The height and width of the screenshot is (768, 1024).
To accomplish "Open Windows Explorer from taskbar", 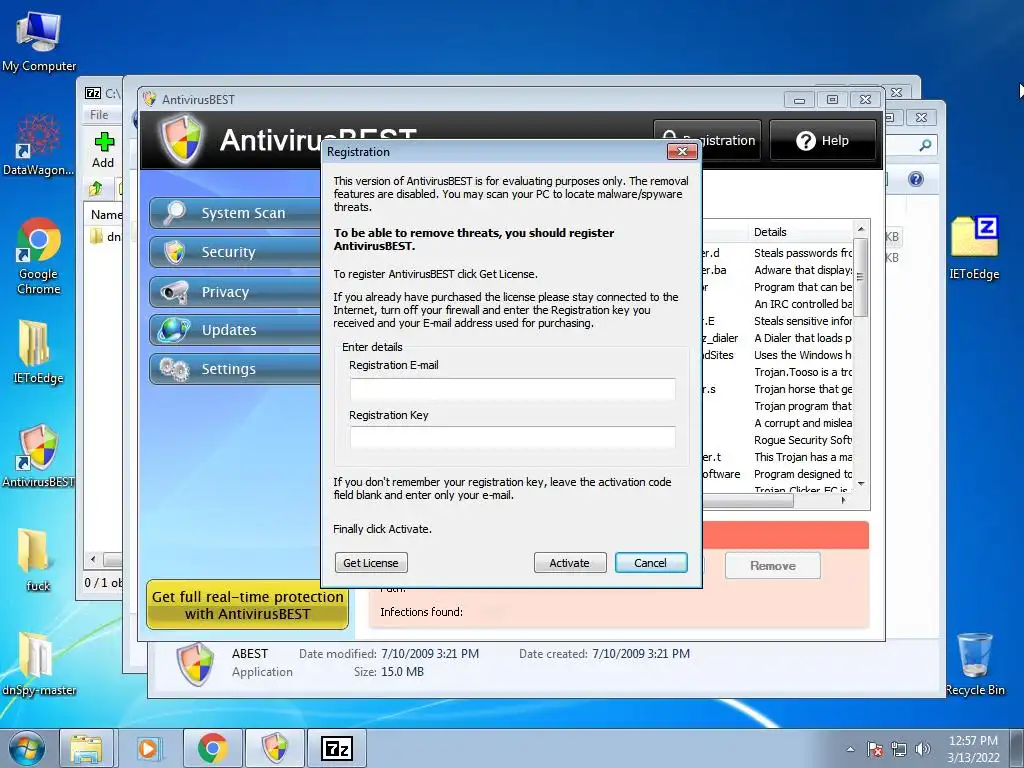I will click(86, 748).
